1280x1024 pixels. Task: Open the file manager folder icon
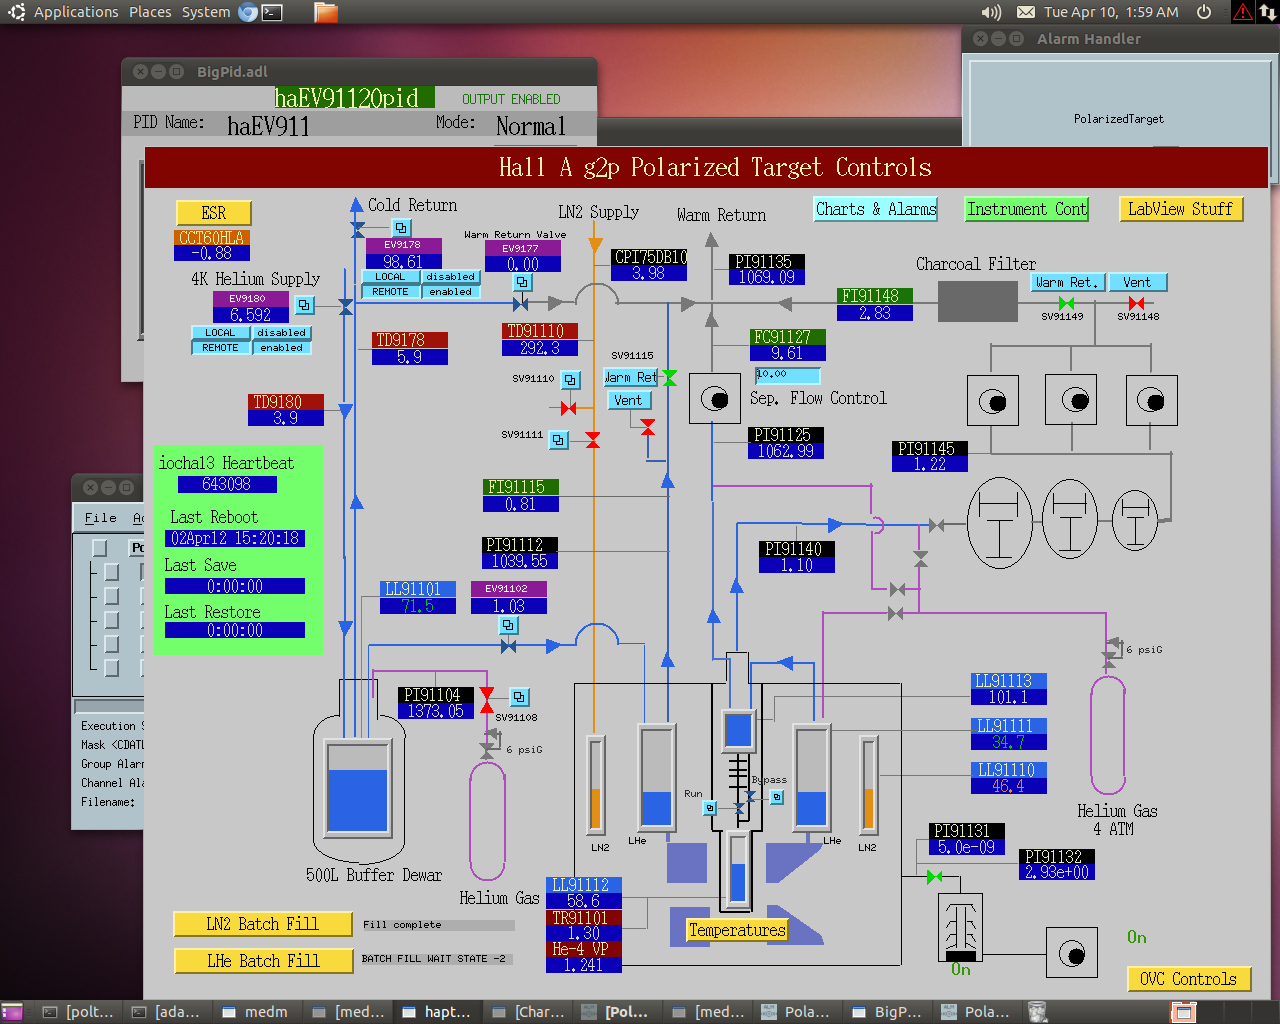(326, 12)
